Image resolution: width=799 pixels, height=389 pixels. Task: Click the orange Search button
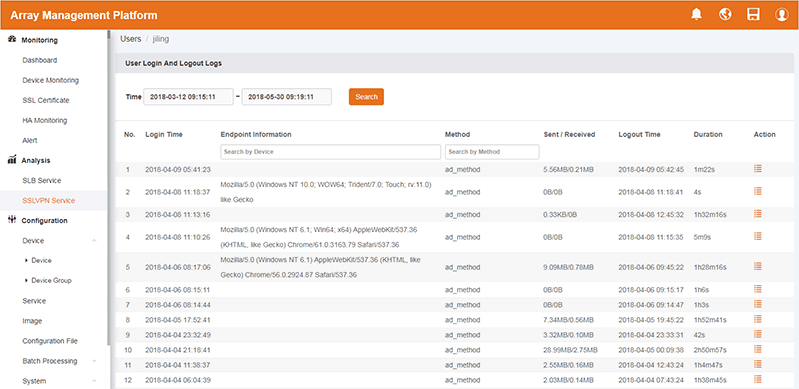pyautogui.click(x=366, y=97)
